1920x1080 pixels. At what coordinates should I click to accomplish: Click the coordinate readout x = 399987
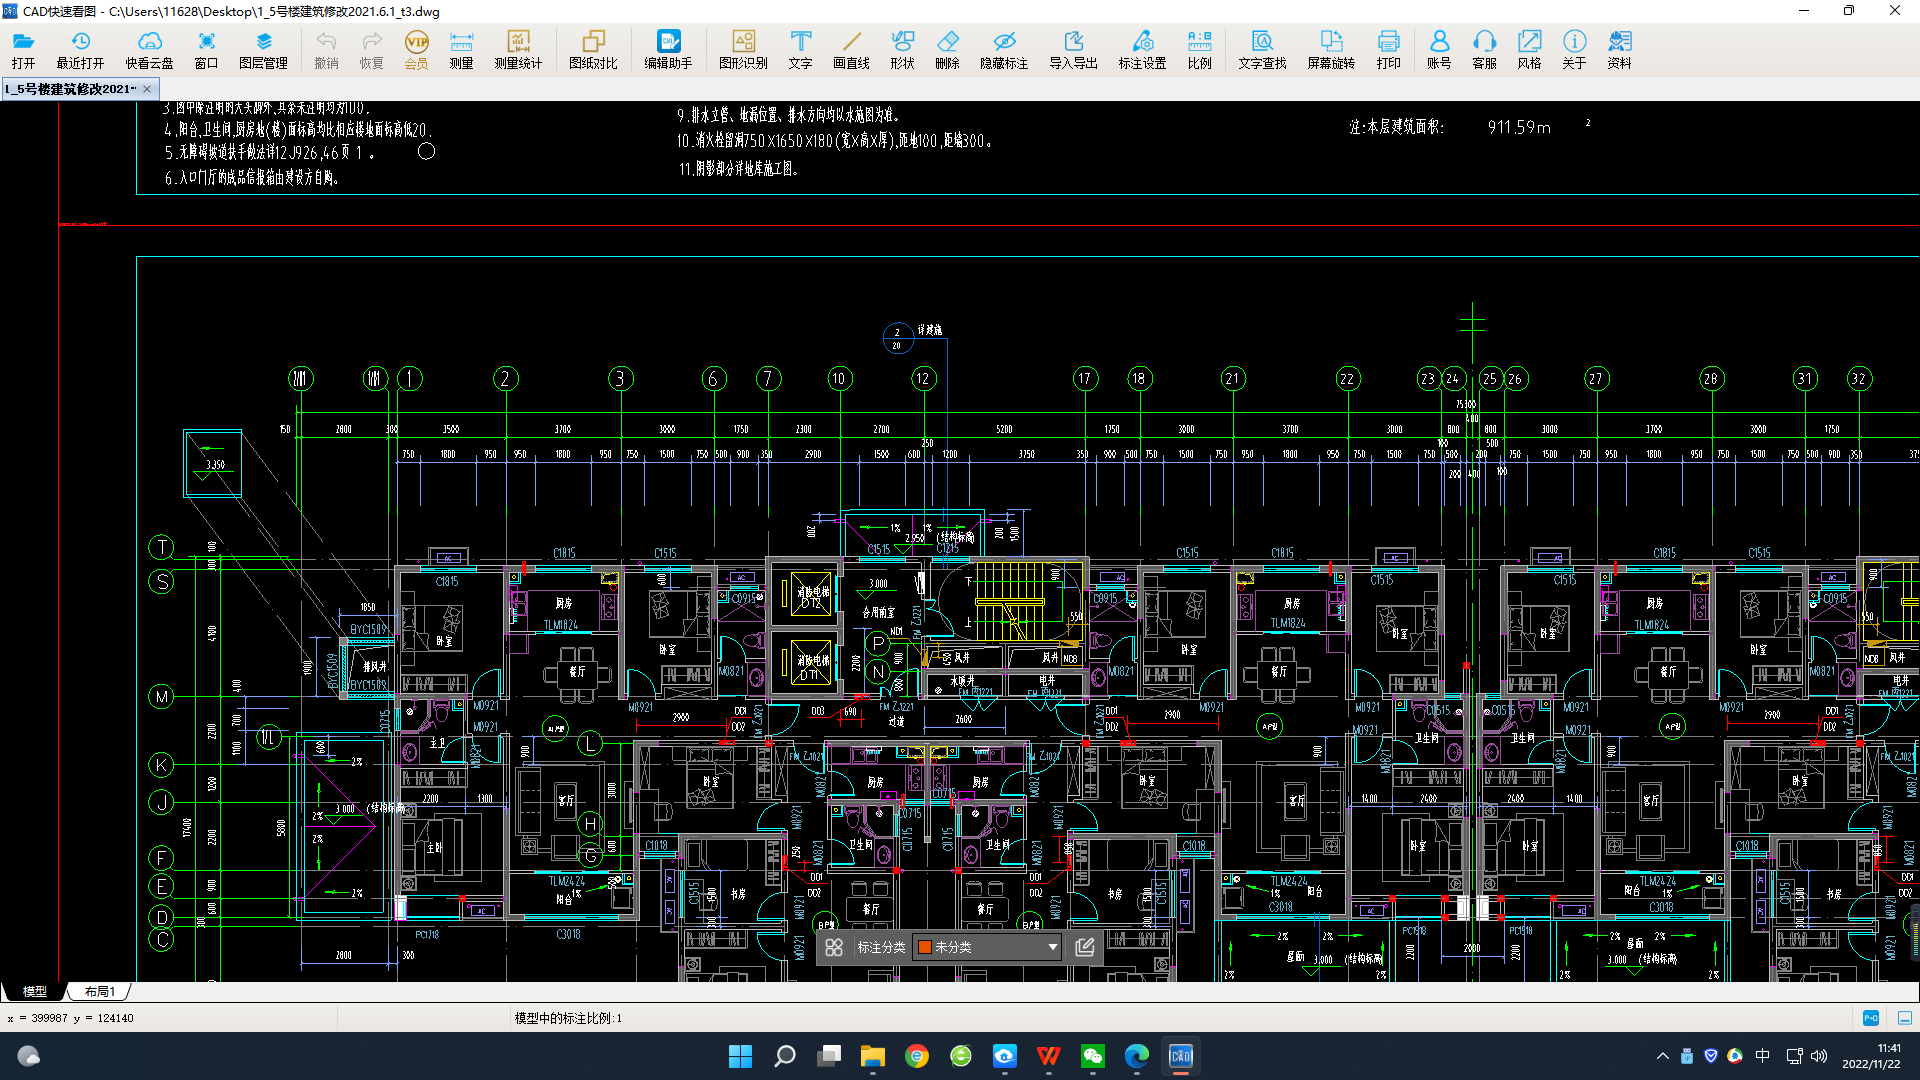70,1018
